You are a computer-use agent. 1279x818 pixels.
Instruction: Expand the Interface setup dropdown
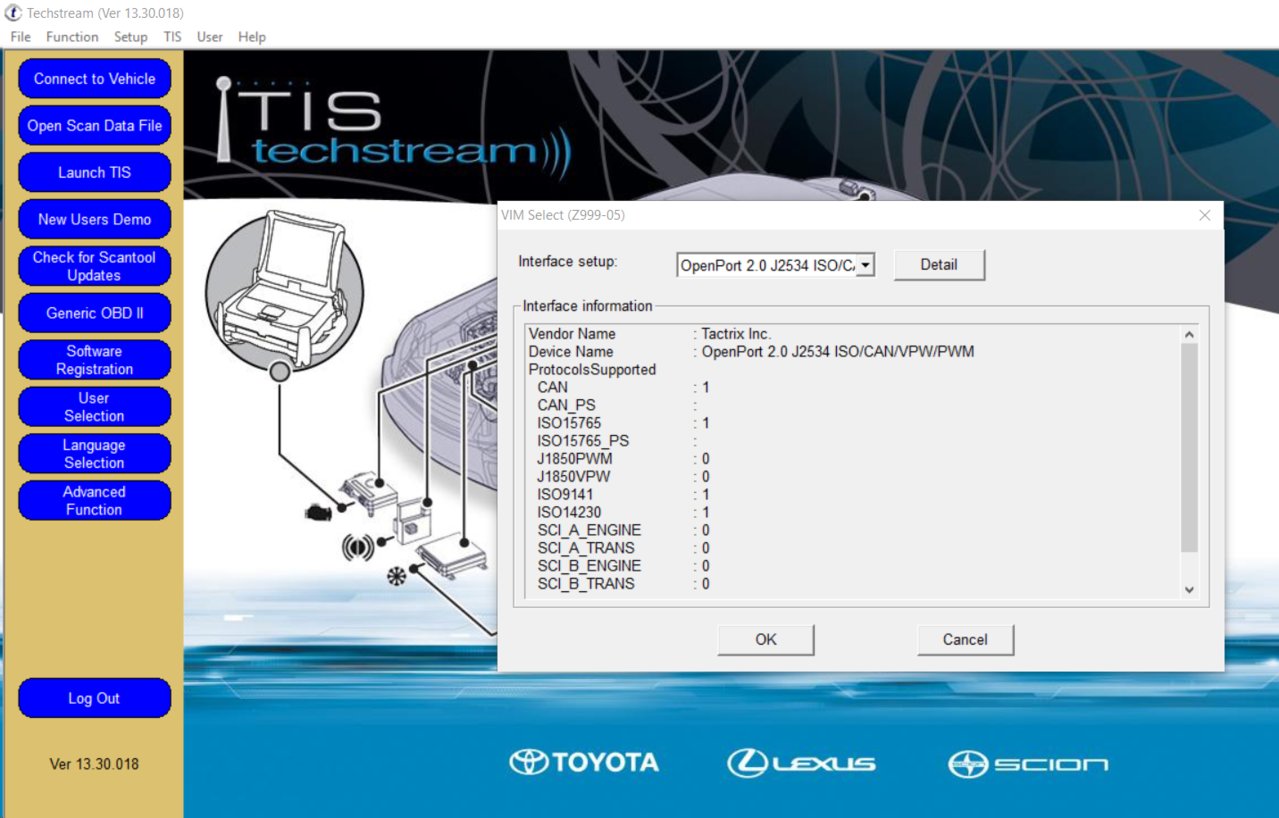click(866, 265)
